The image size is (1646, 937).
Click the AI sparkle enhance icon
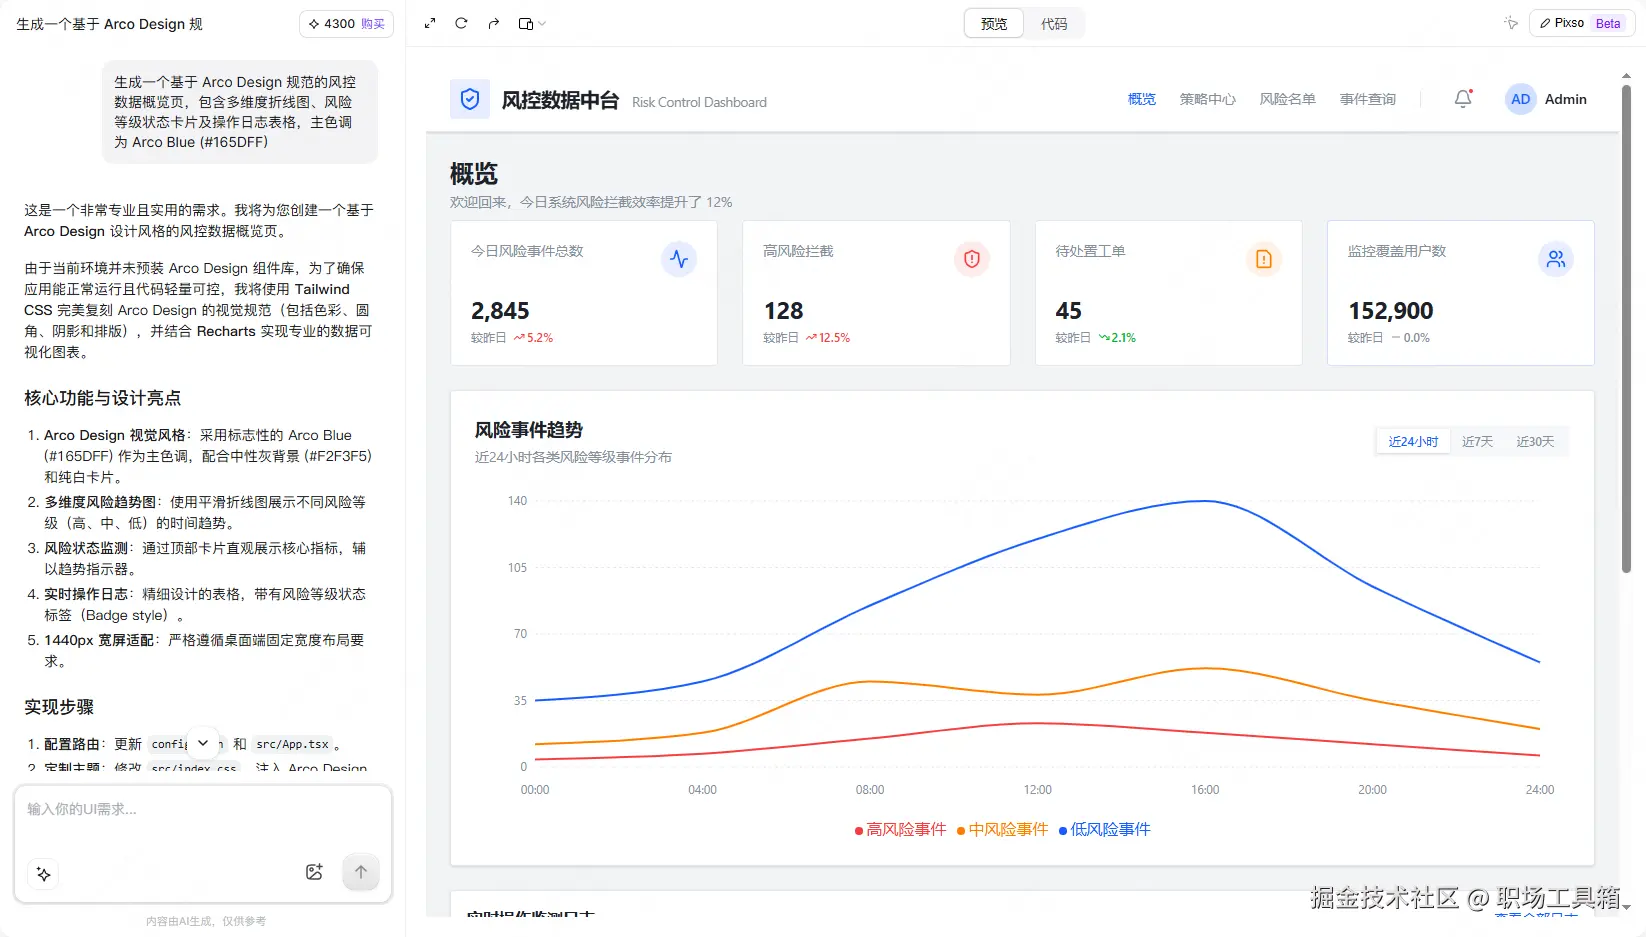pyautogui.click(x=43, y=873)
